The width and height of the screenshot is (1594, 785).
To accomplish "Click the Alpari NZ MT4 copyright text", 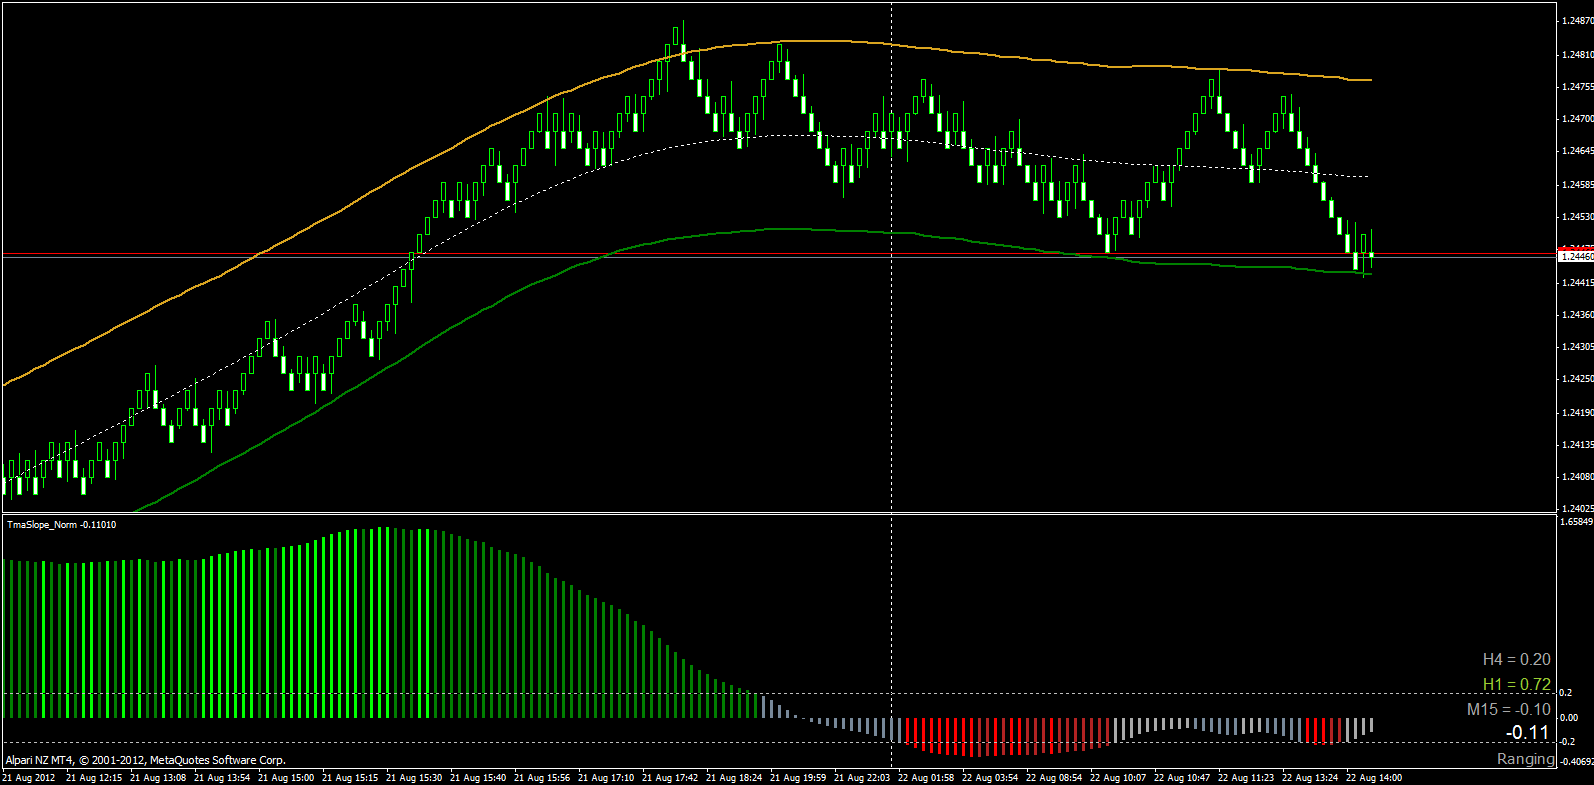I will (x=145, y=760).
